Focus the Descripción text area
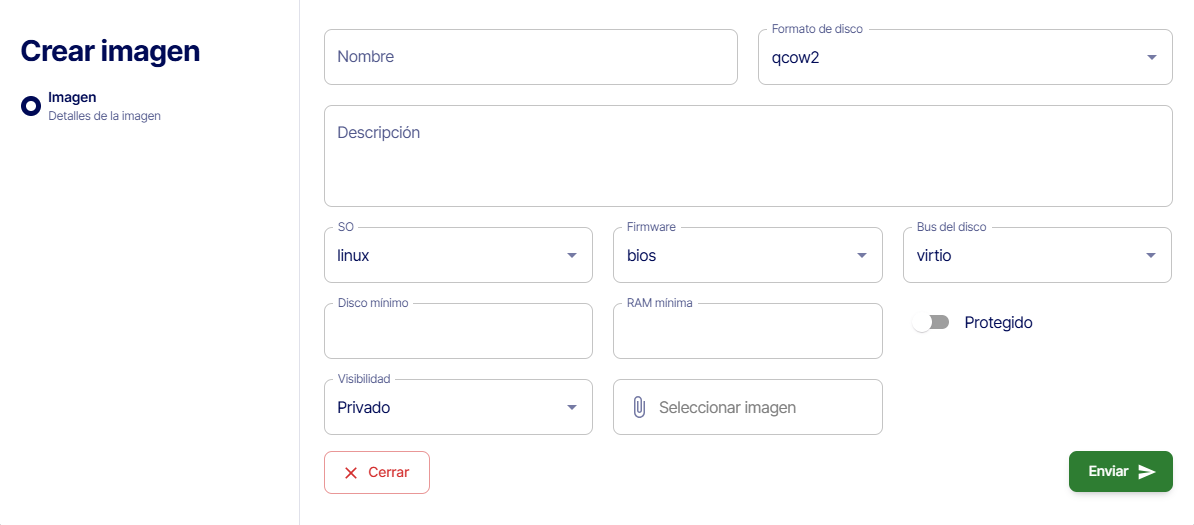Screen dimensions: 1194x525 [747, 156]
